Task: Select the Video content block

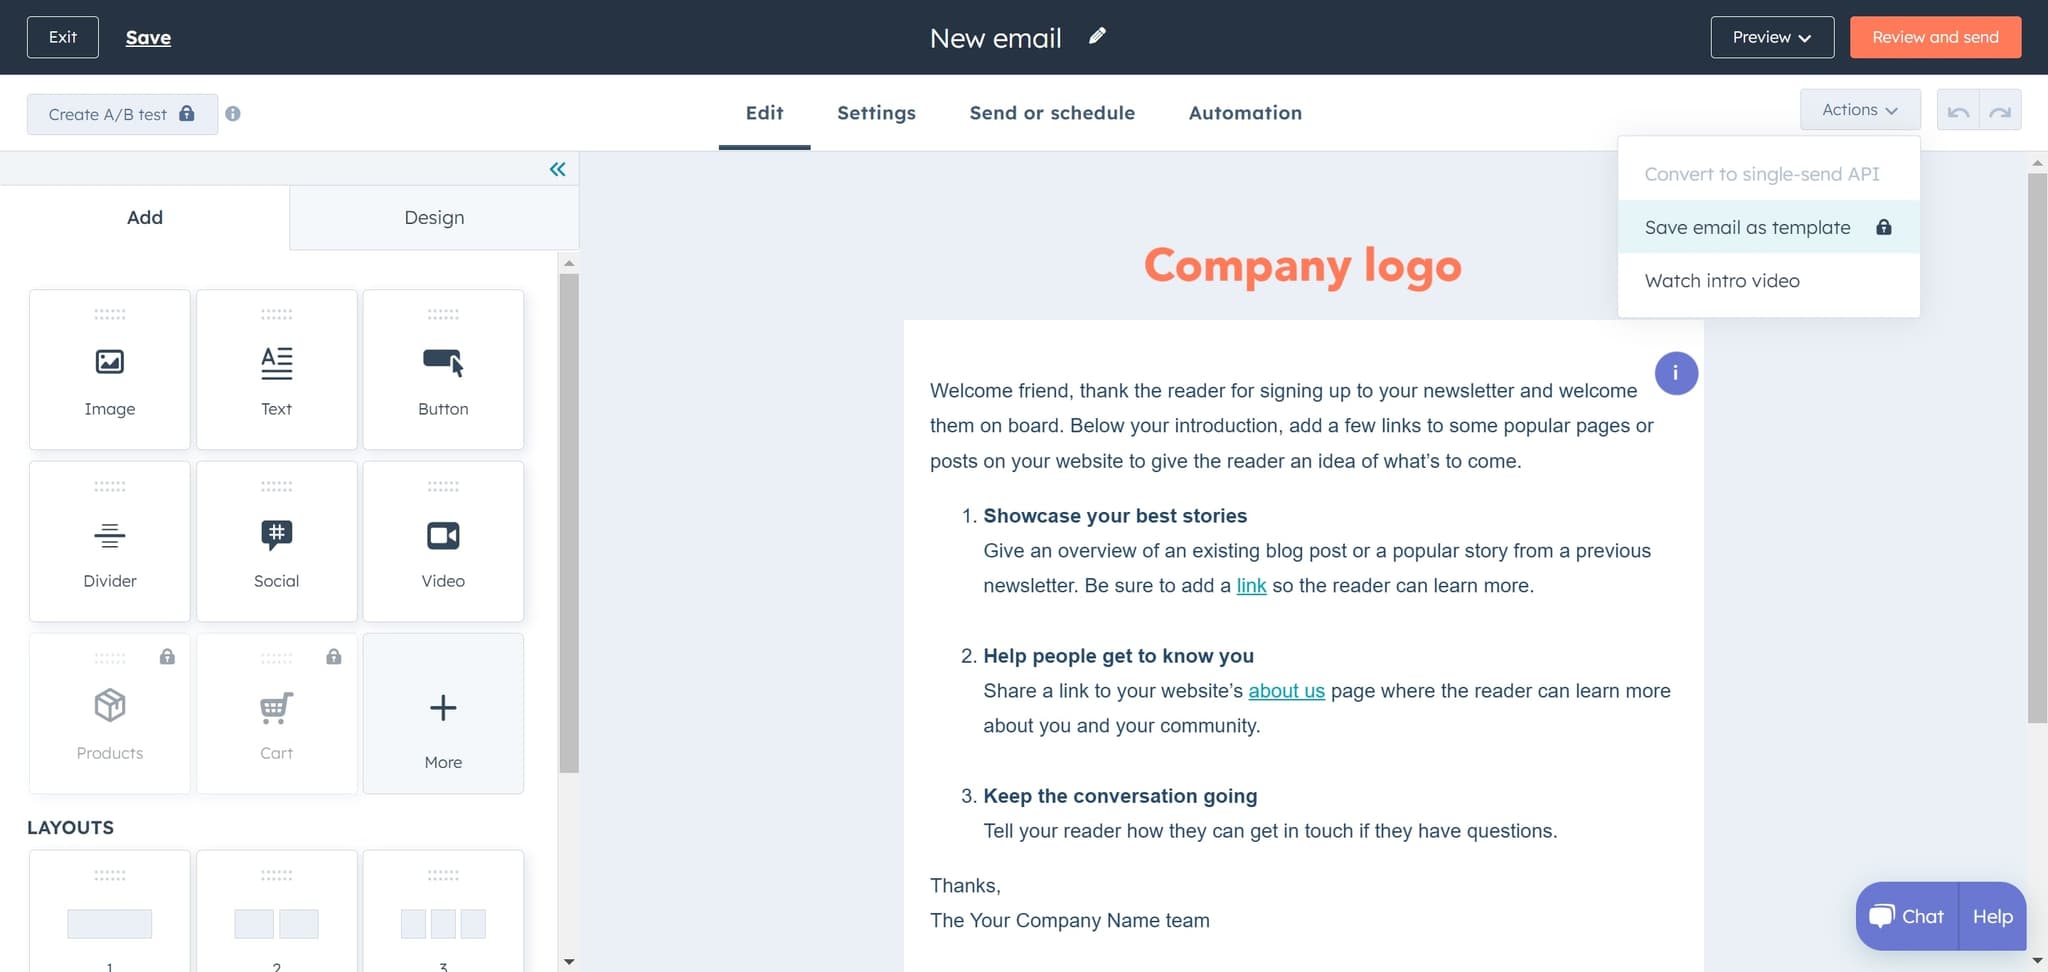Action: click(443, 542)
